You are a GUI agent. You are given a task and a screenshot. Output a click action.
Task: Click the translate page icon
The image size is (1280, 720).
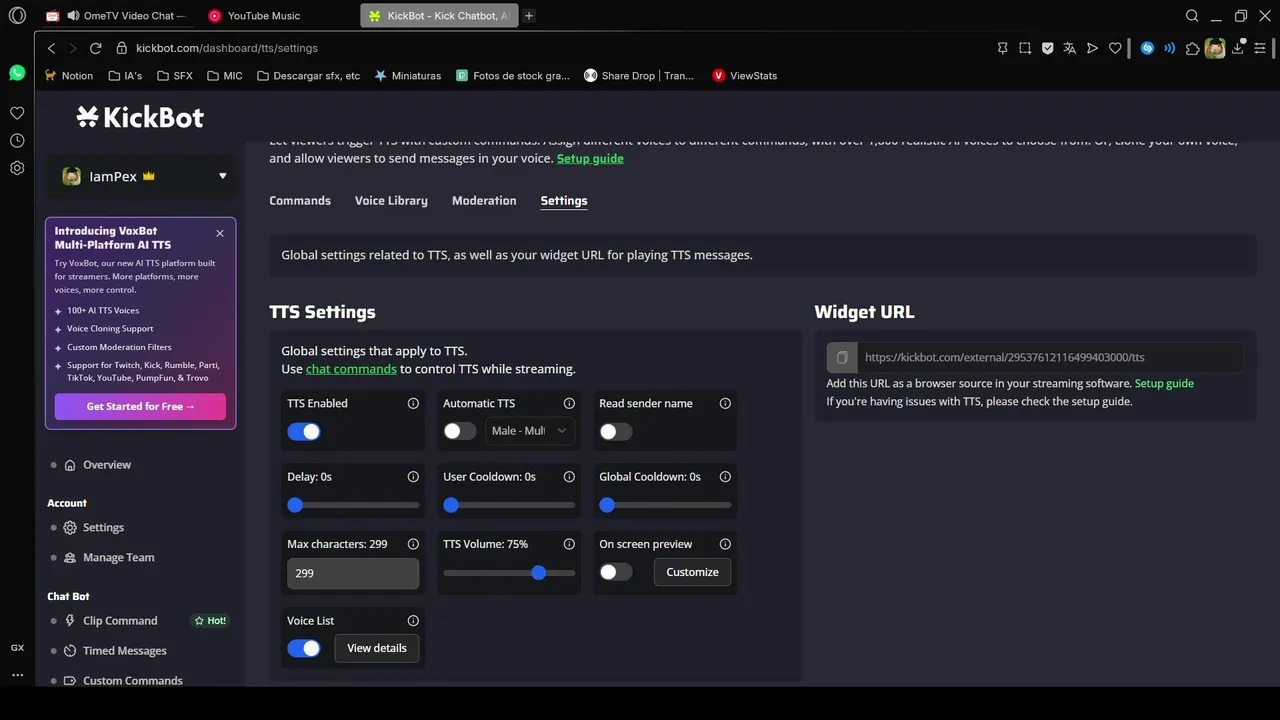[1069, 48]
